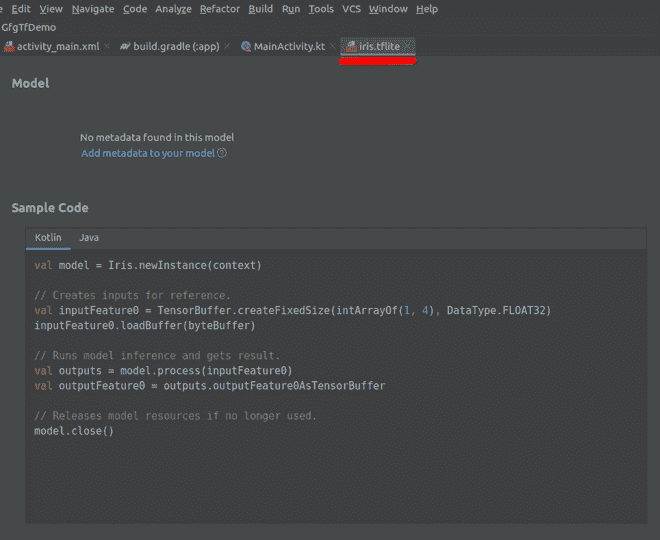
Task: Switch to the MainActivity.kt editor tab
Action: click(x=289, y=47)
